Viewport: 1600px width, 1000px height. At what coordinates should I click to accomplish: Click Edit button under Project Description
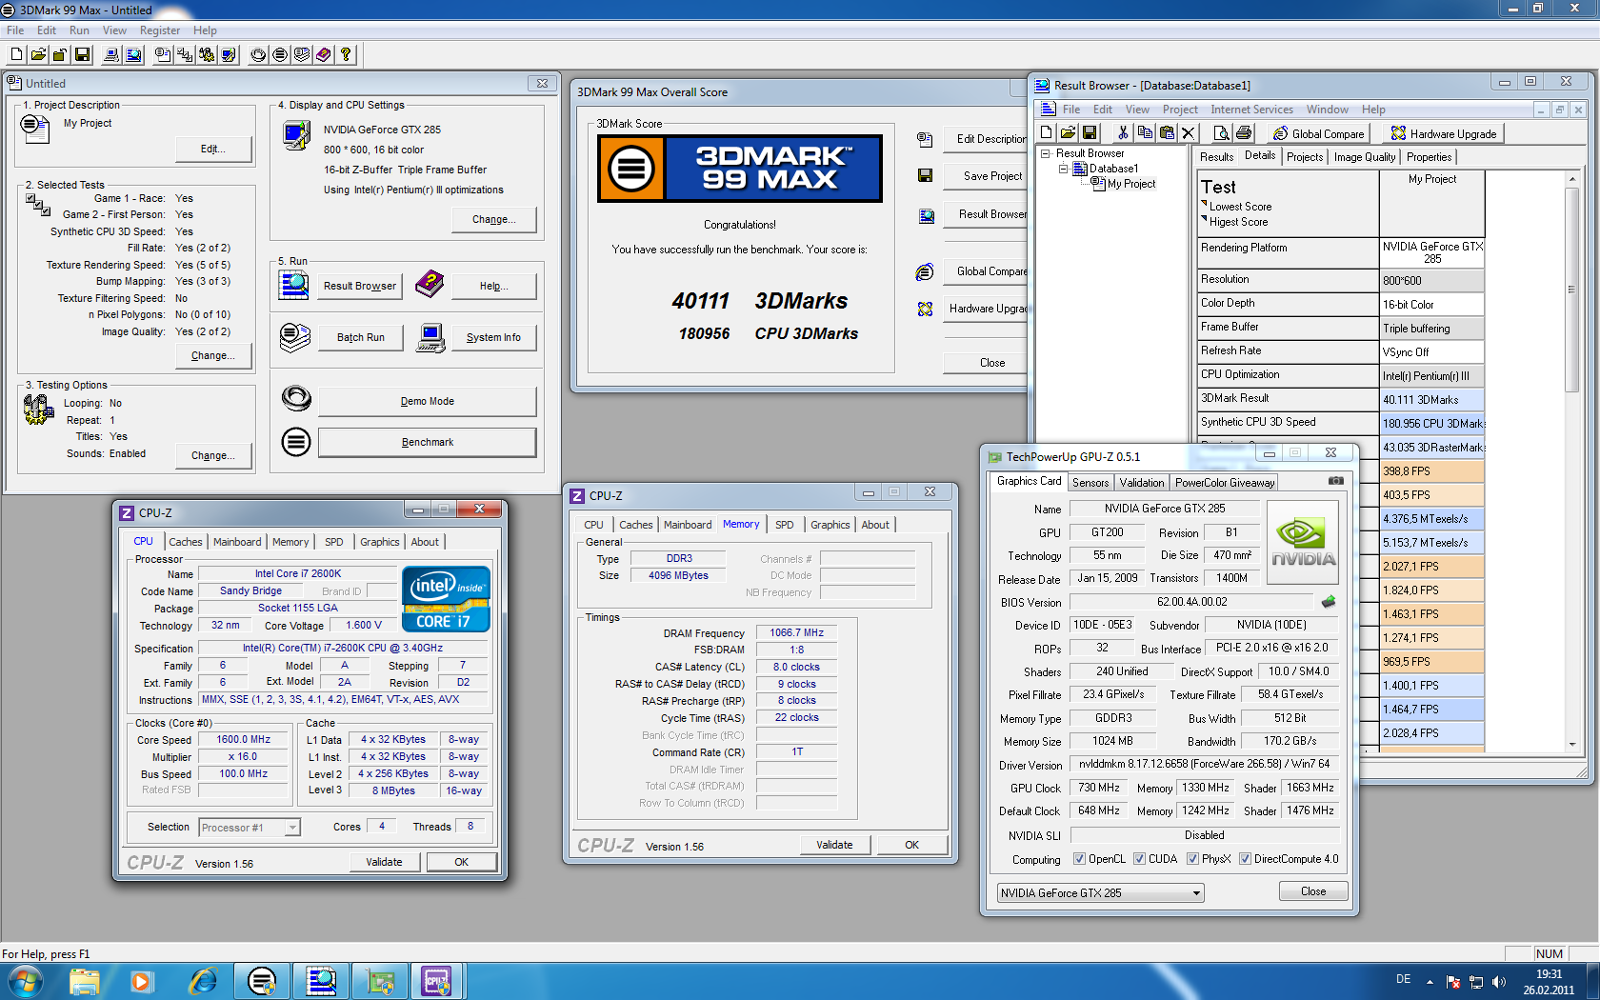coord(212,149)
